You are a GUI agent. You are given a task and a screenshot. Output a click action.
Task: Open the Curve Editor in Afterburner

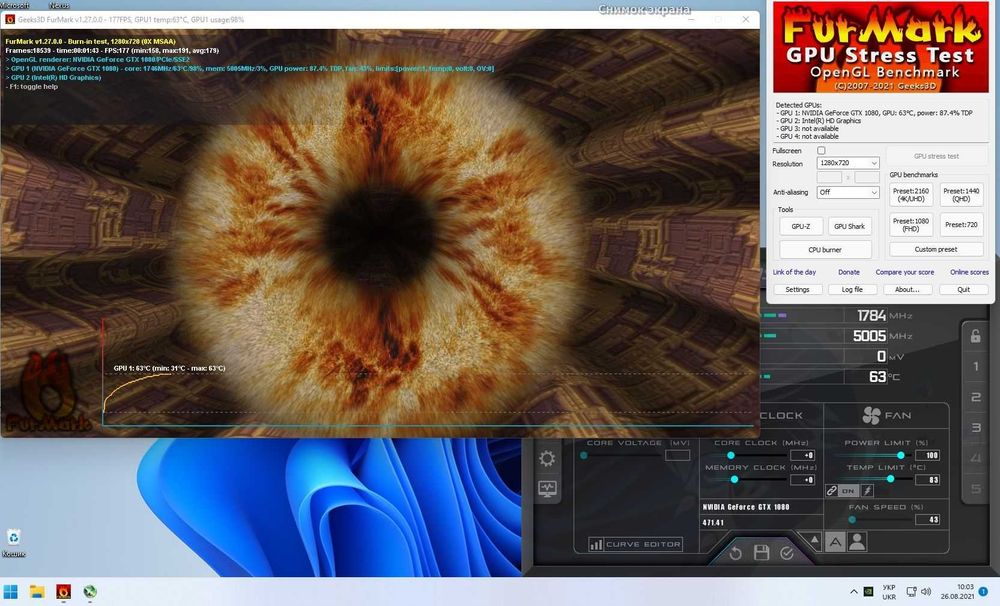pyautogui.click(x=635, y=544)
